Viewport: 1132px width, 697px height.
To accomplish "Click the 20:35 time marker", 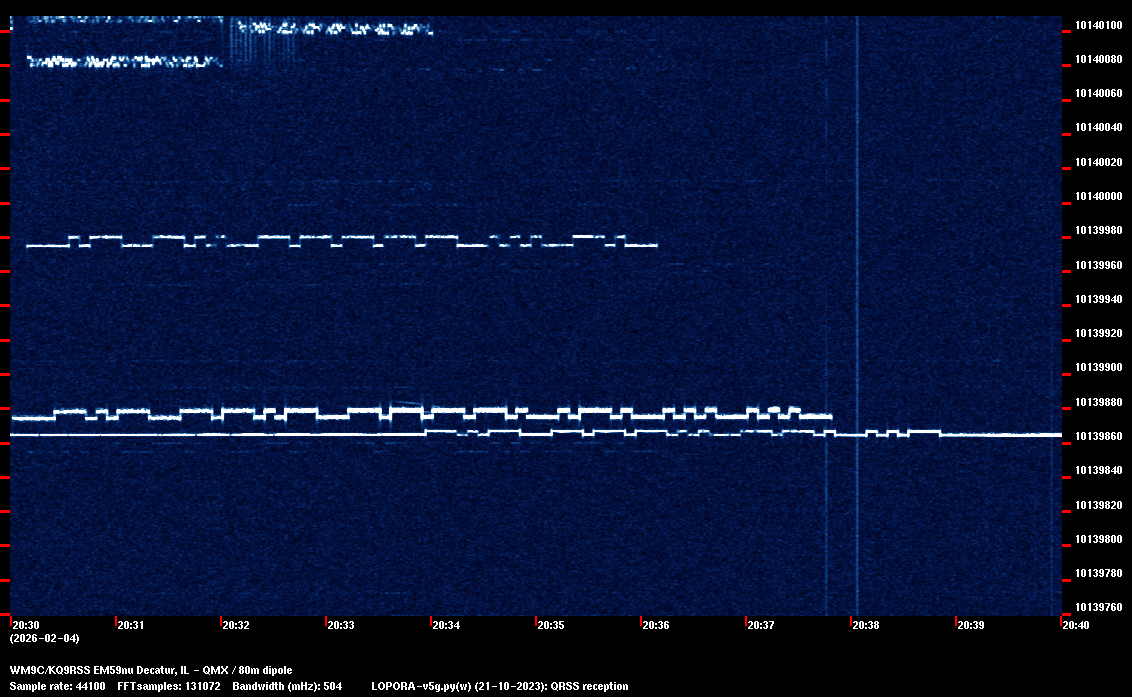I will (550, 625).
